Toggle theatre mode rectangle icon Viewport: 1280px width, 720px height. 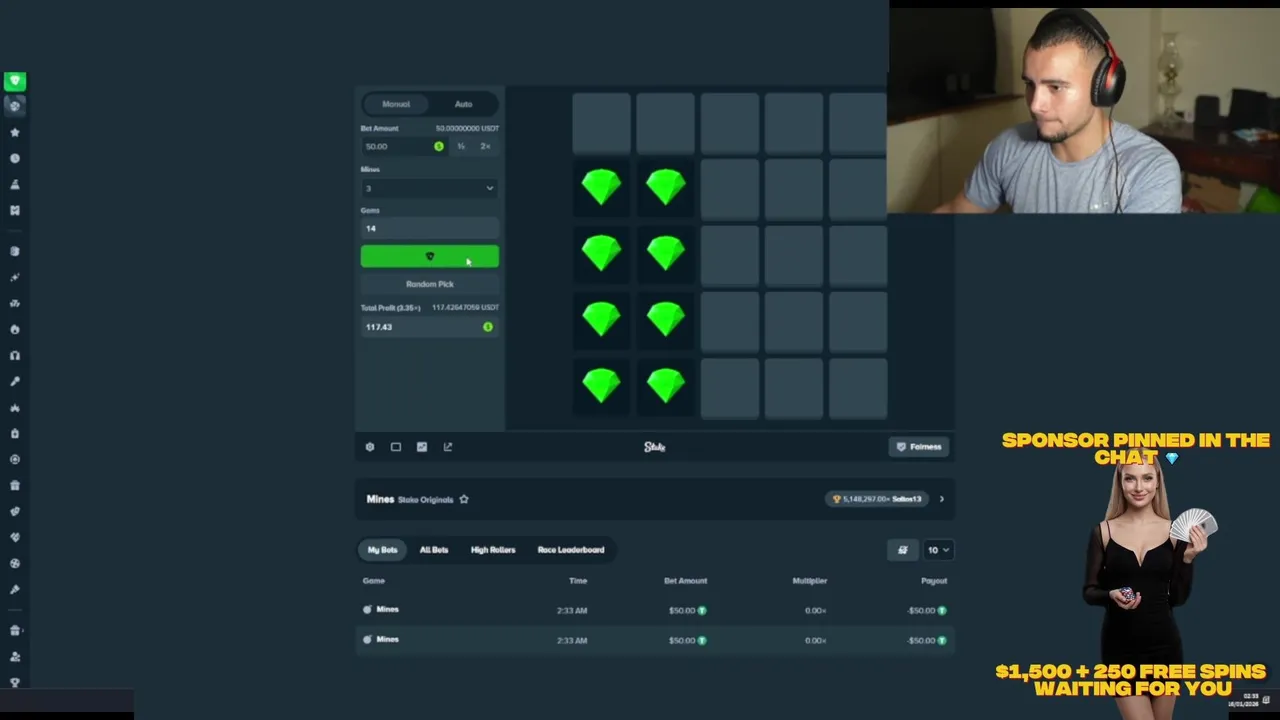[x=396, y=447]
